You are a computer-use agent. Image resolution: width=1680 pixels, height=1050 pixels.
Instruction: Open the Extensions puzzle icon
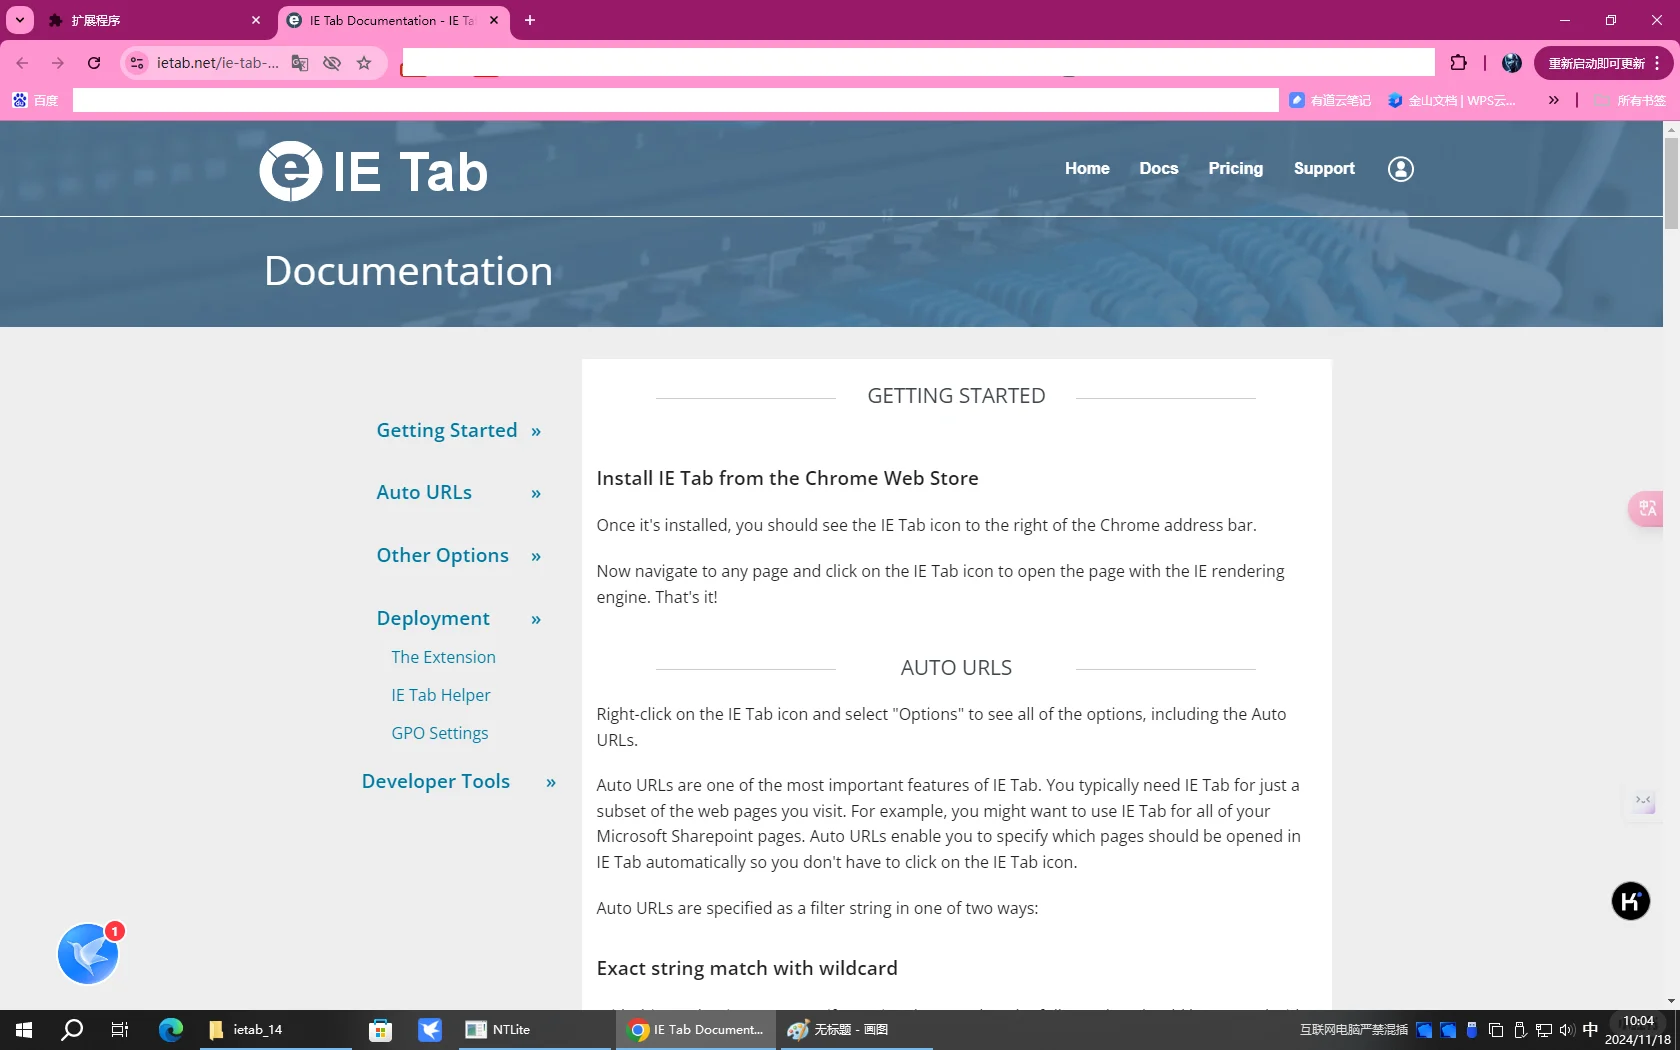pyautogui.click(x=1458, y=63)
